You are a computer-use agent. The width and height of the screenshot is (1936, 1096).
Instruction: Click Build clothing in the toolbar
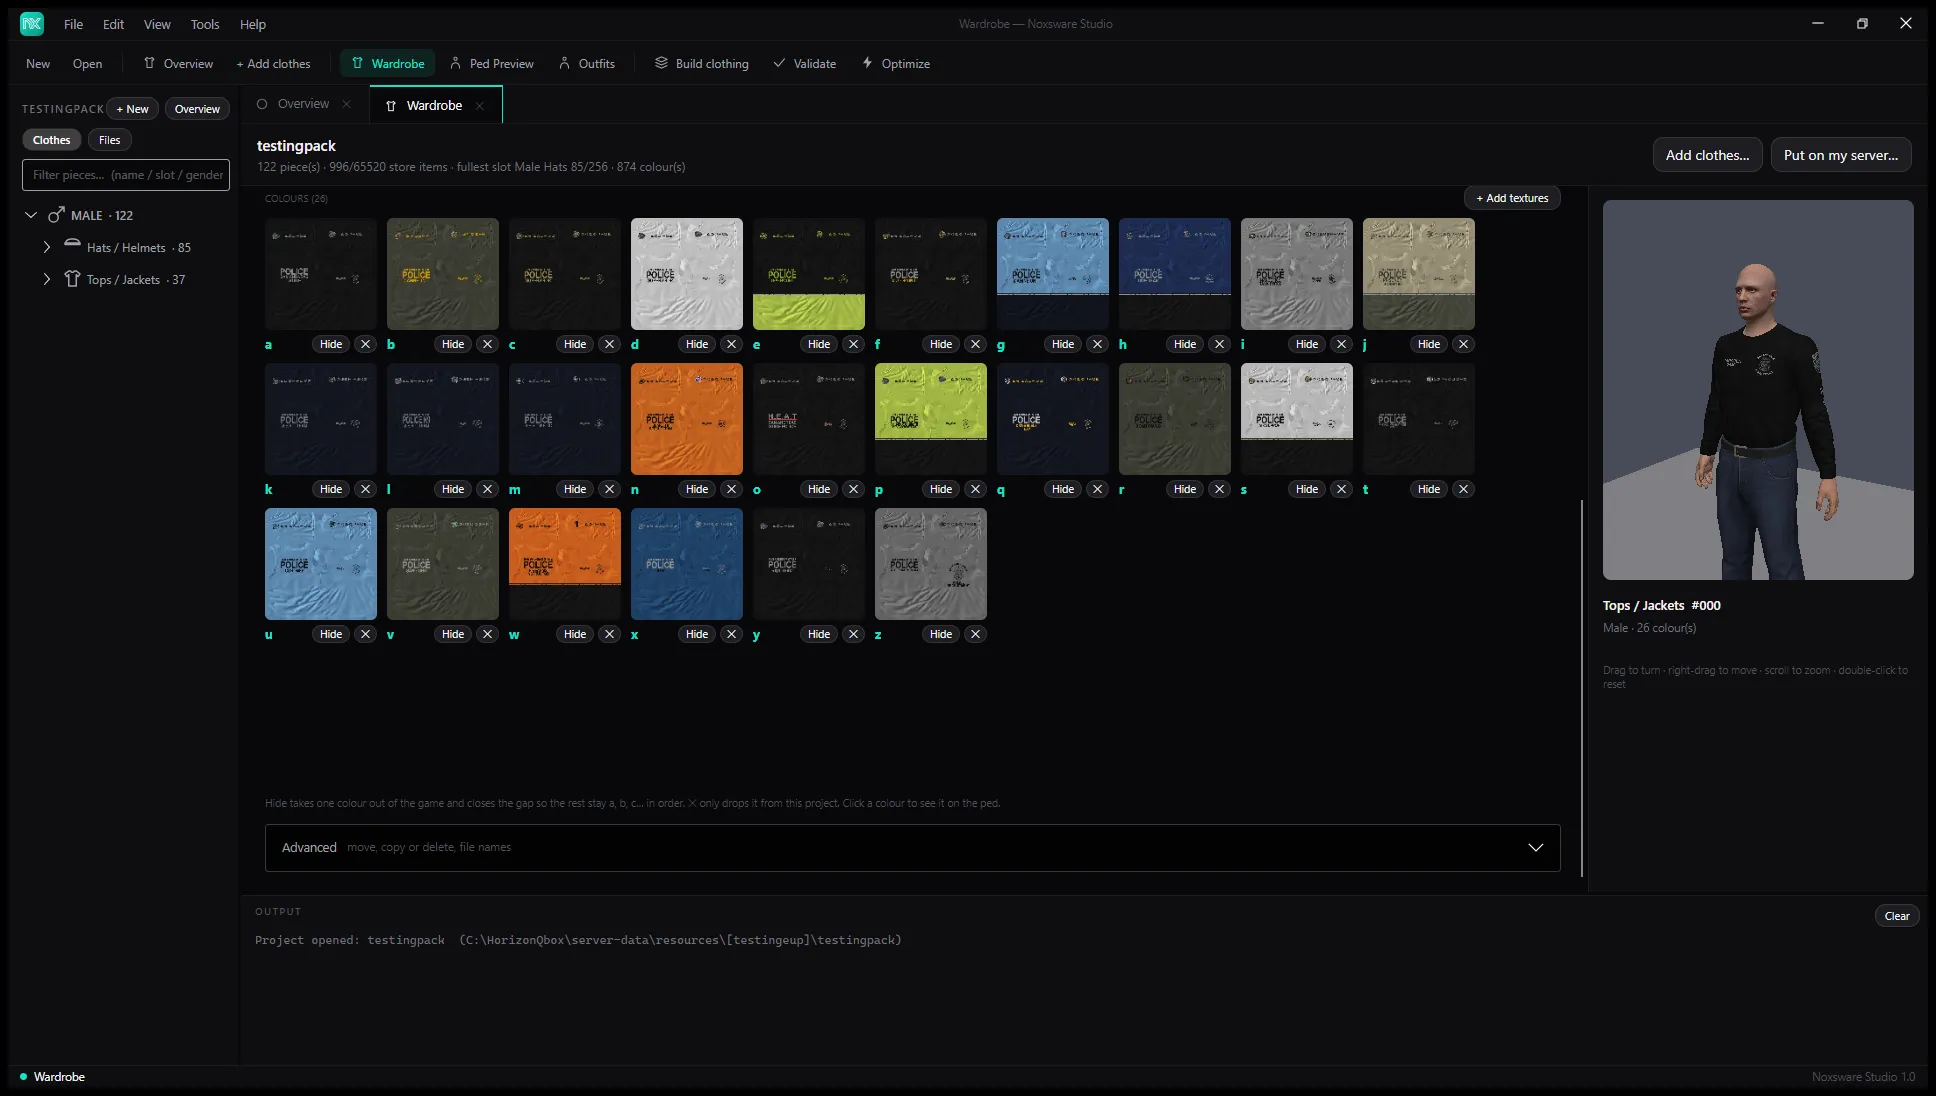click(701, 63)
